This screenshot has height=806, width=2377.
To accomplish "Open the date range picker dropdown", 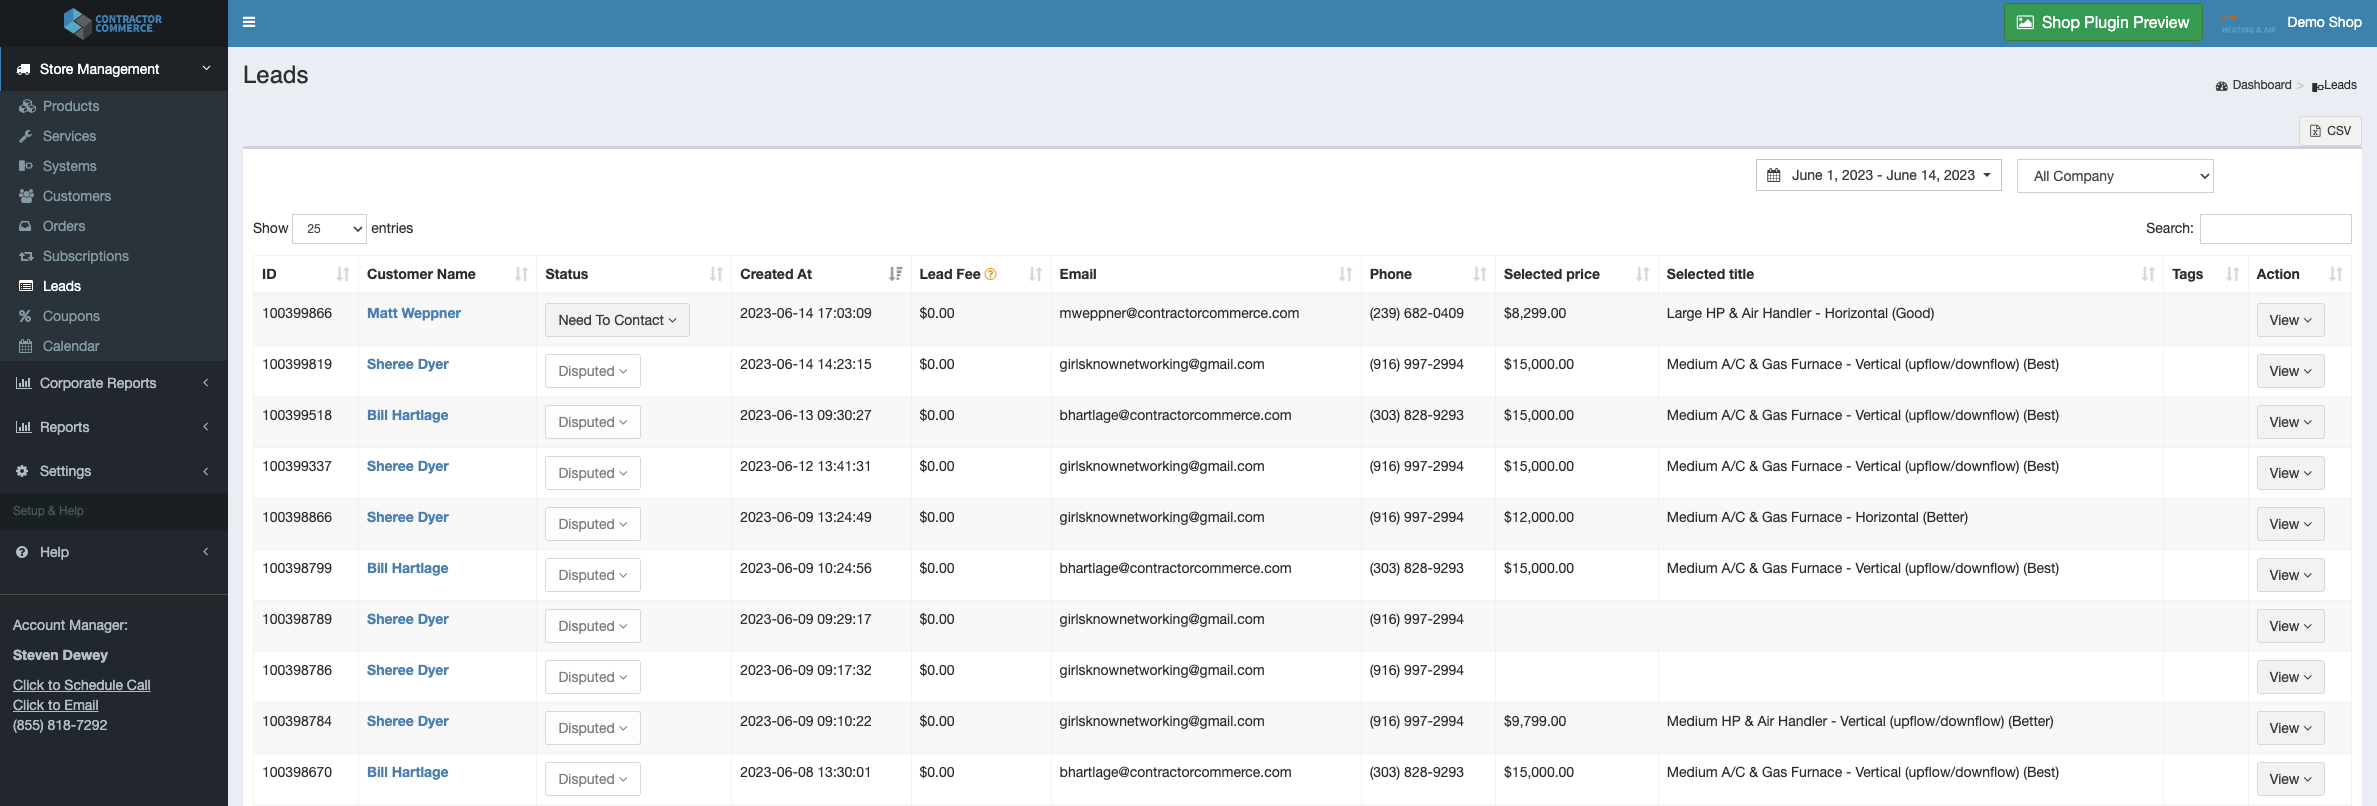I will point(1878,175).
